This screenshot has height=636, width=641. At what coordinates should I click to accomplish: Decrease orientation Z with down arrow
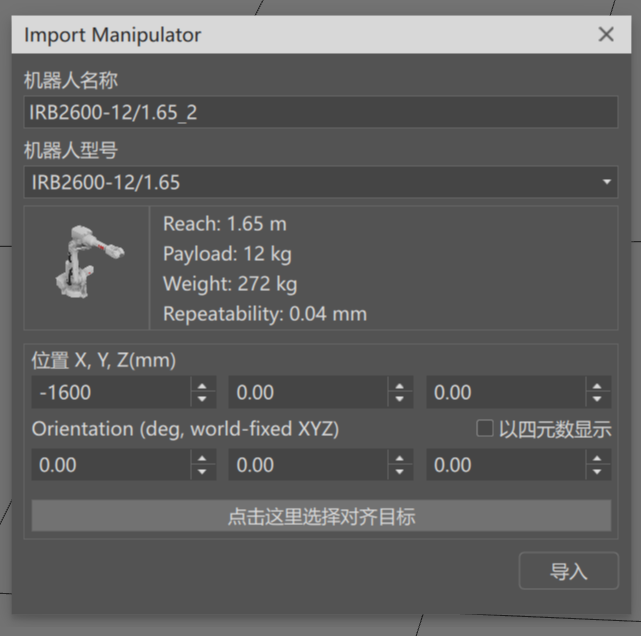tap(597, 472)
